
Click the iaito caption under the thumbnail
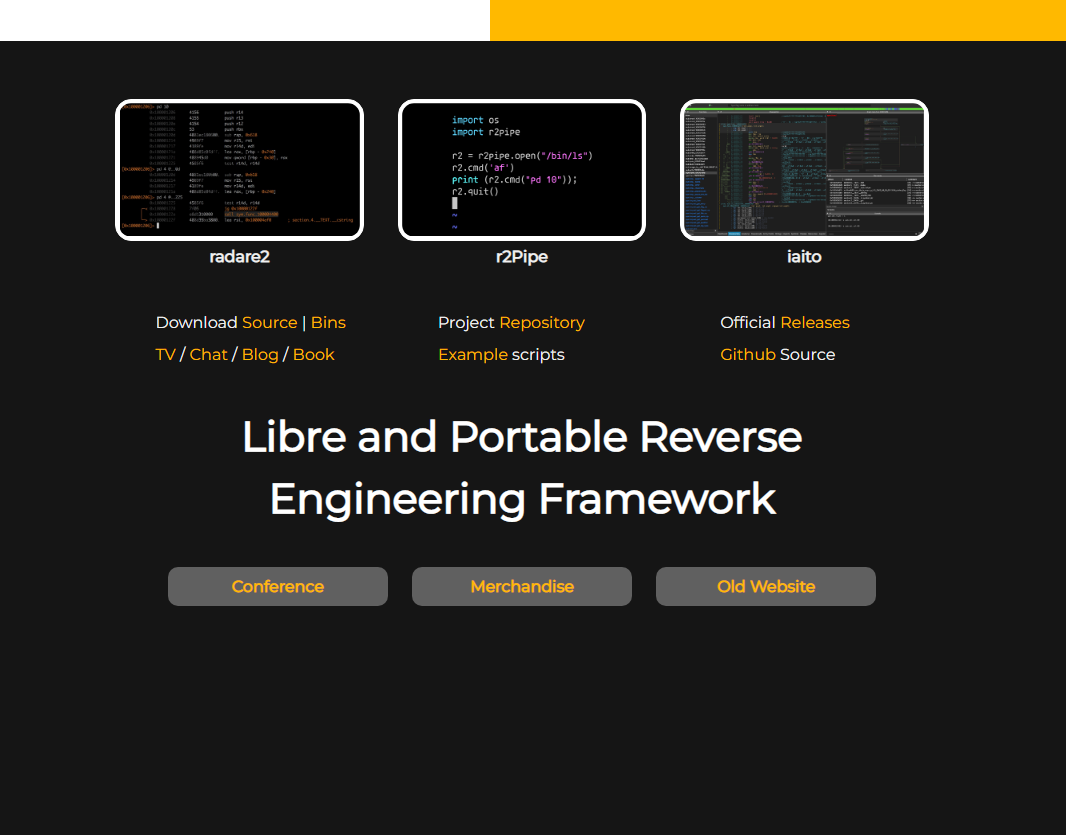click(804, 256)
